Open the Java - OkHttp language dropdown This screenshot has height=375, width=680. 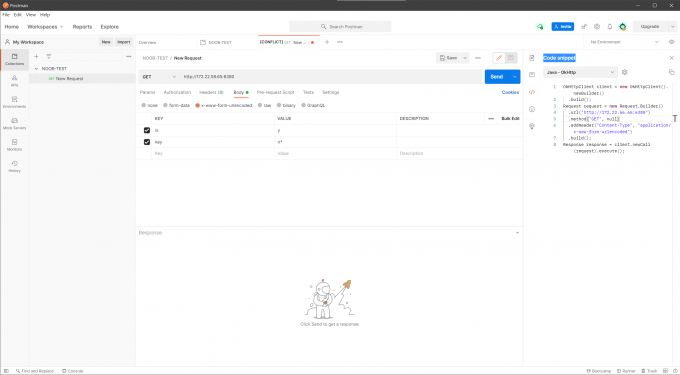tap(580, 72)
